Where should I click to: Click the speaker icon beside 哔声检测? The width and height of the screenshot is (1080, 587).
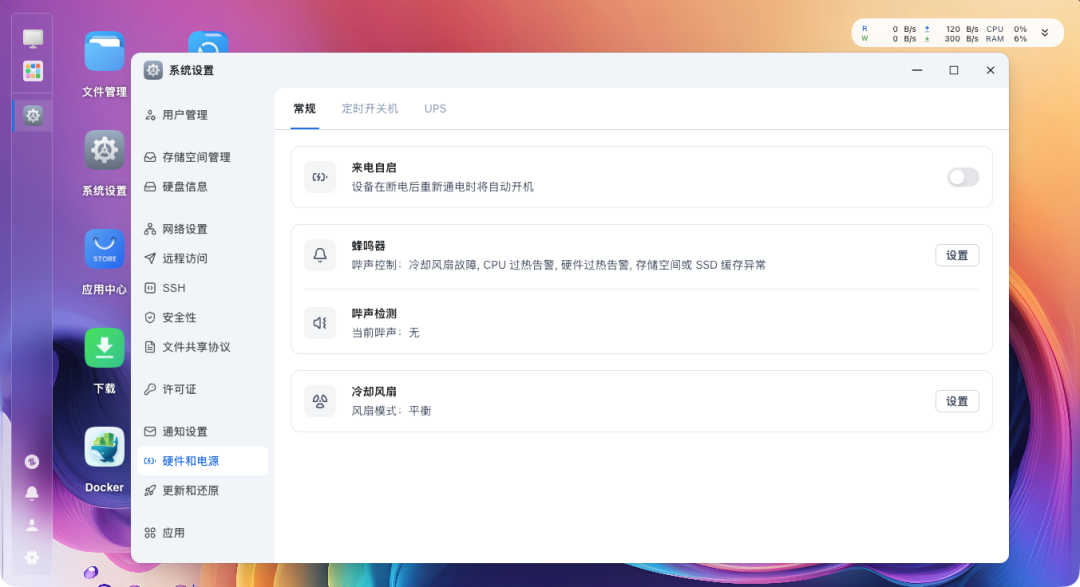[x=320, y=323]
